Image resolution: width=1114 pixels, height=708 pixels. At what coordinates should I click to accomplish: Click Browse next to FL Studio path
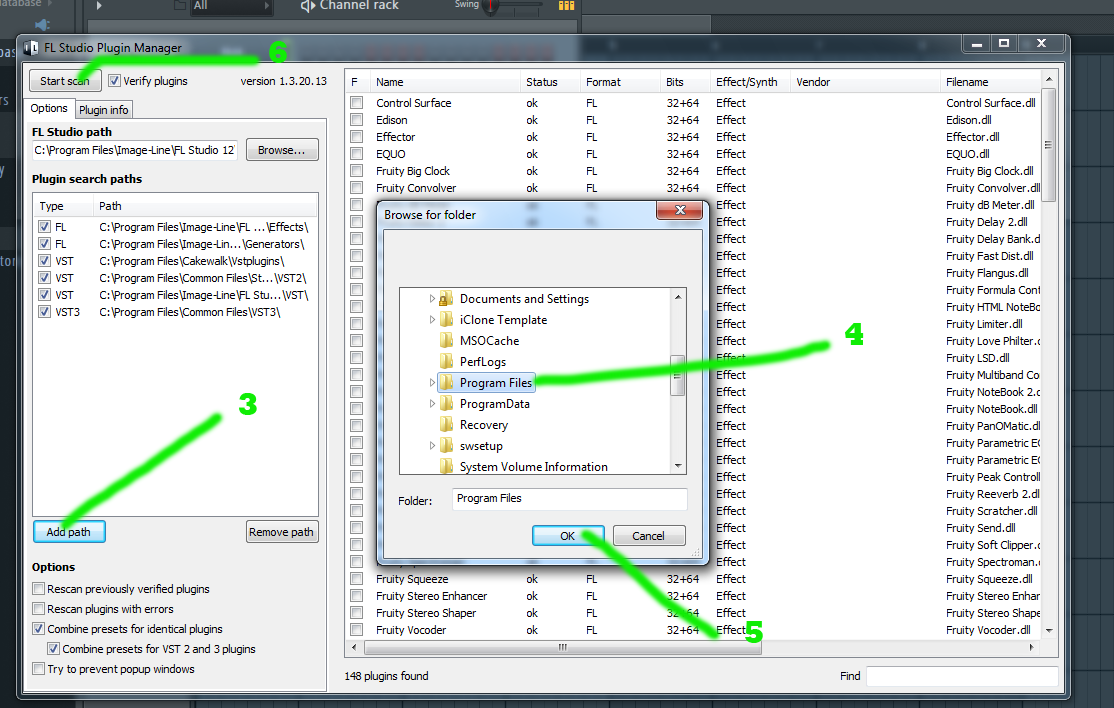[282, 150]
